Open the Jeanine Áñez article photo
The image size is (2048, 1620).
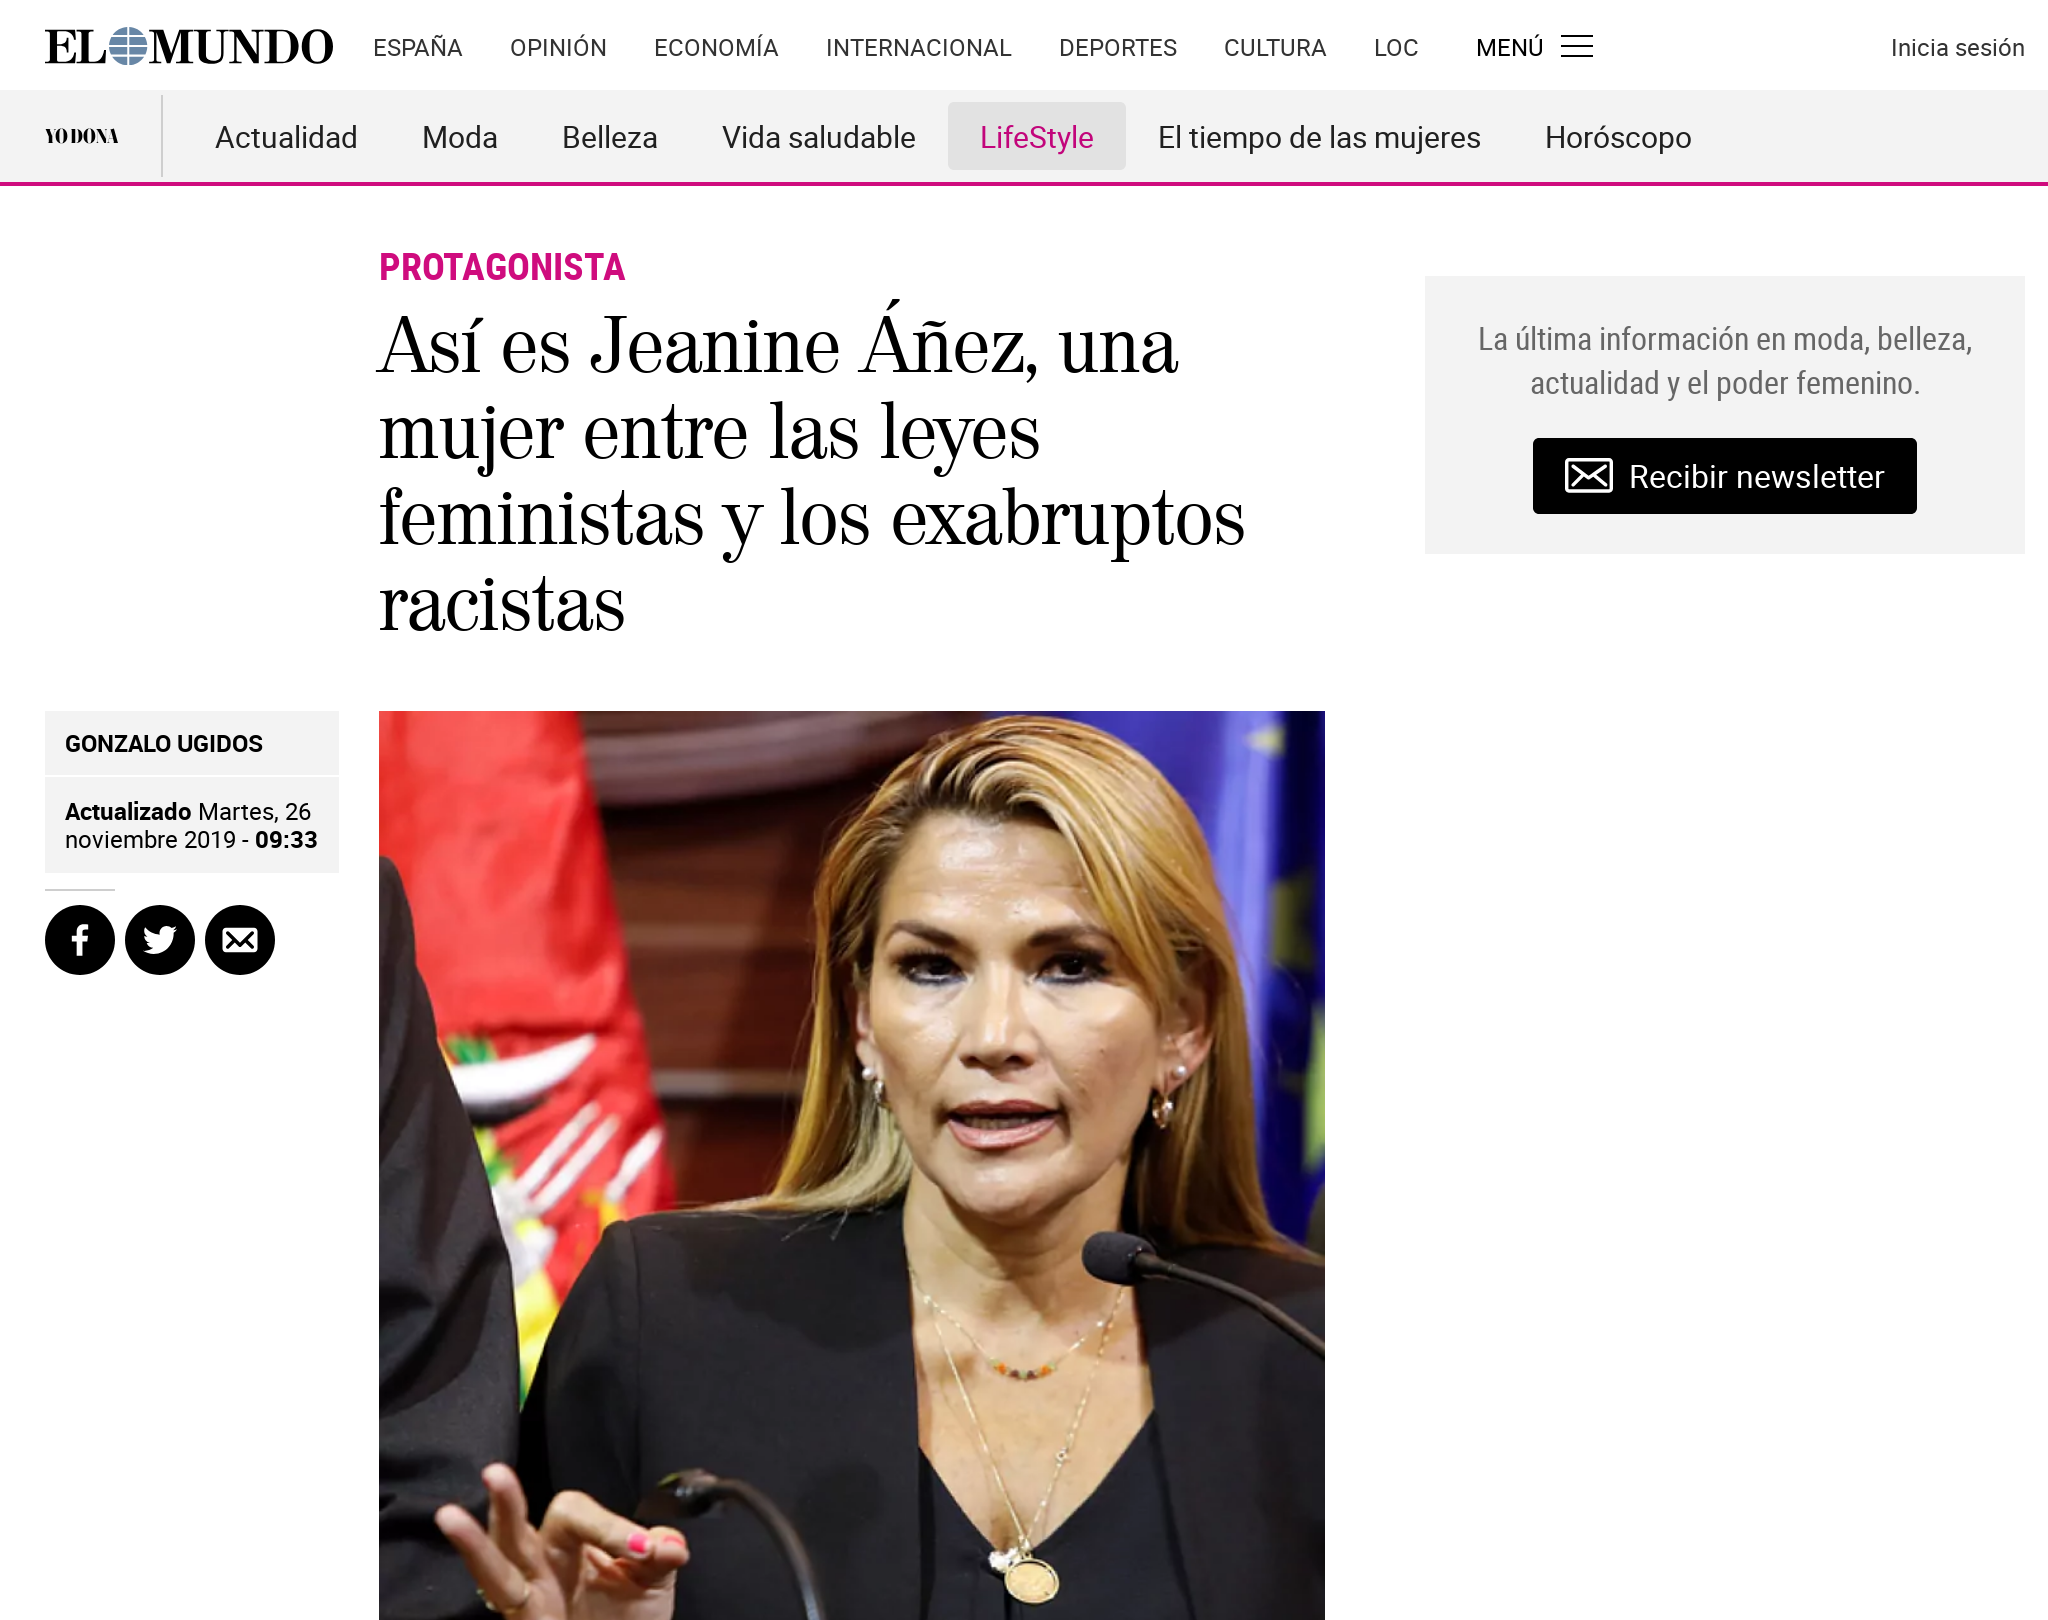coord(852,1165)
